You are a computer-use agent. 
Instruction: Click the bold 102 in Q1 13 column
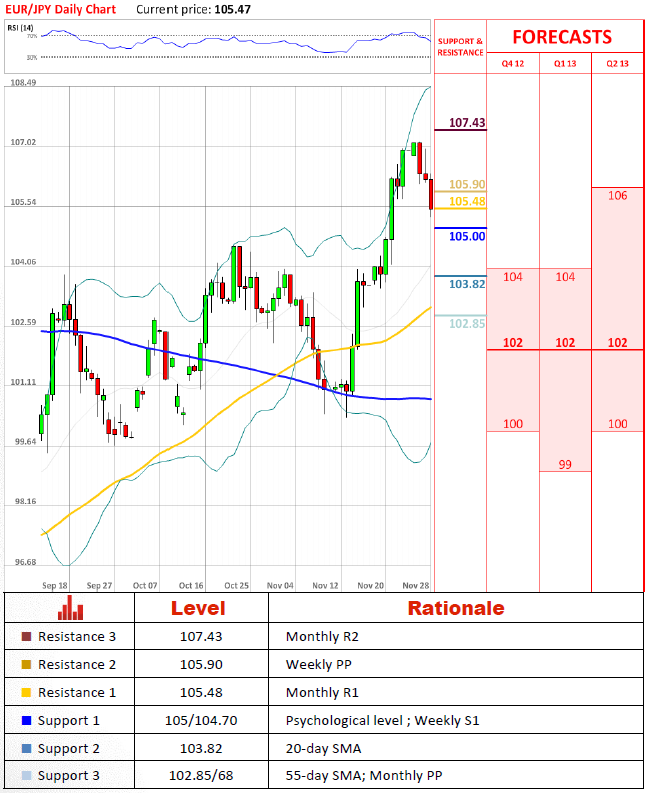coord(565,342)
